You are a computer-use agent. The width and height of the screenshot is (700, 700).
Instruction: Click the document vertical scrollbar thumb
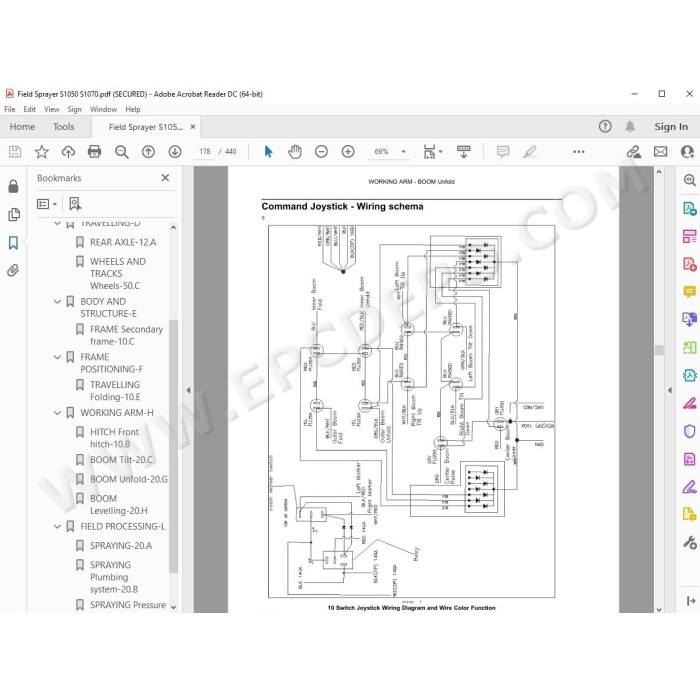click(x=659, y=350)
